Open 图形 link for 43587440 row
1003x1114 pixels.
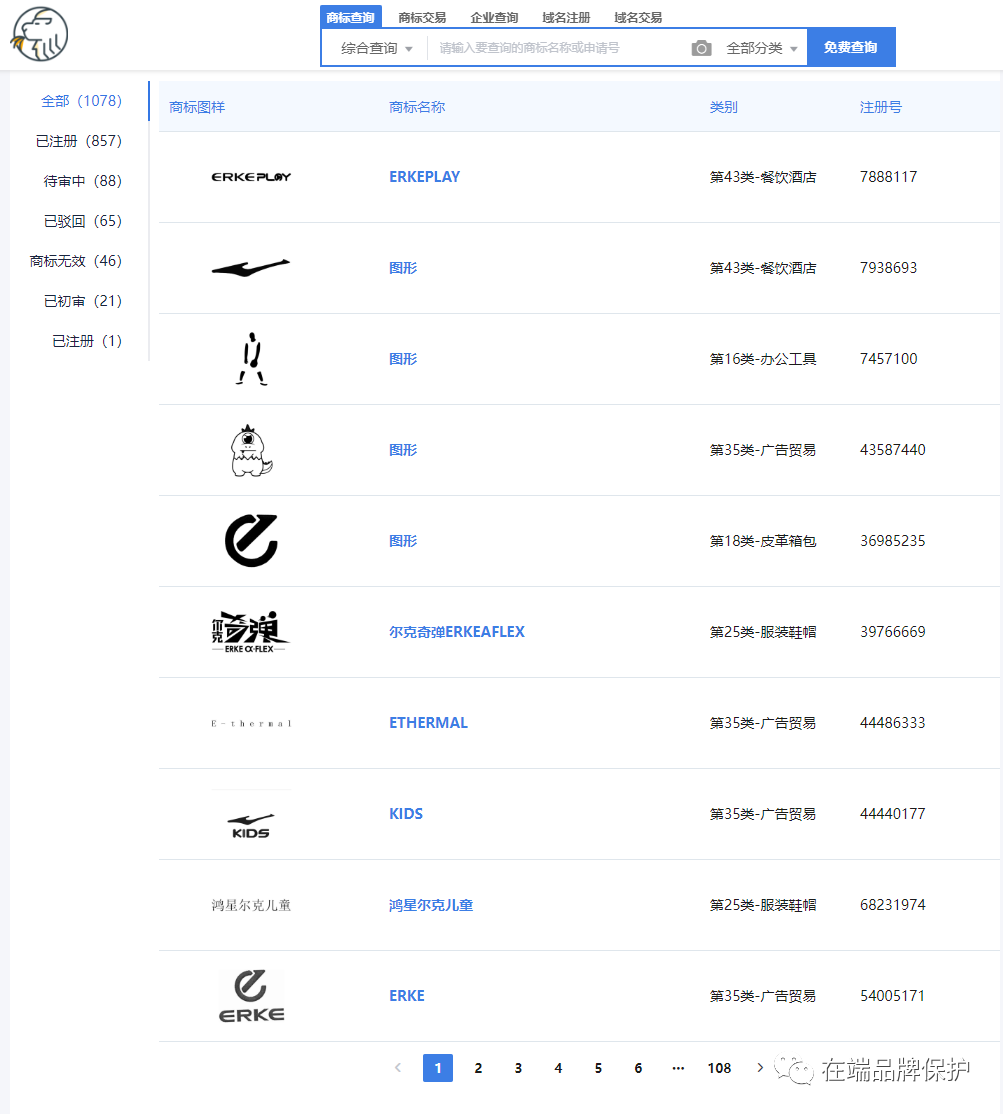point(403,450)
